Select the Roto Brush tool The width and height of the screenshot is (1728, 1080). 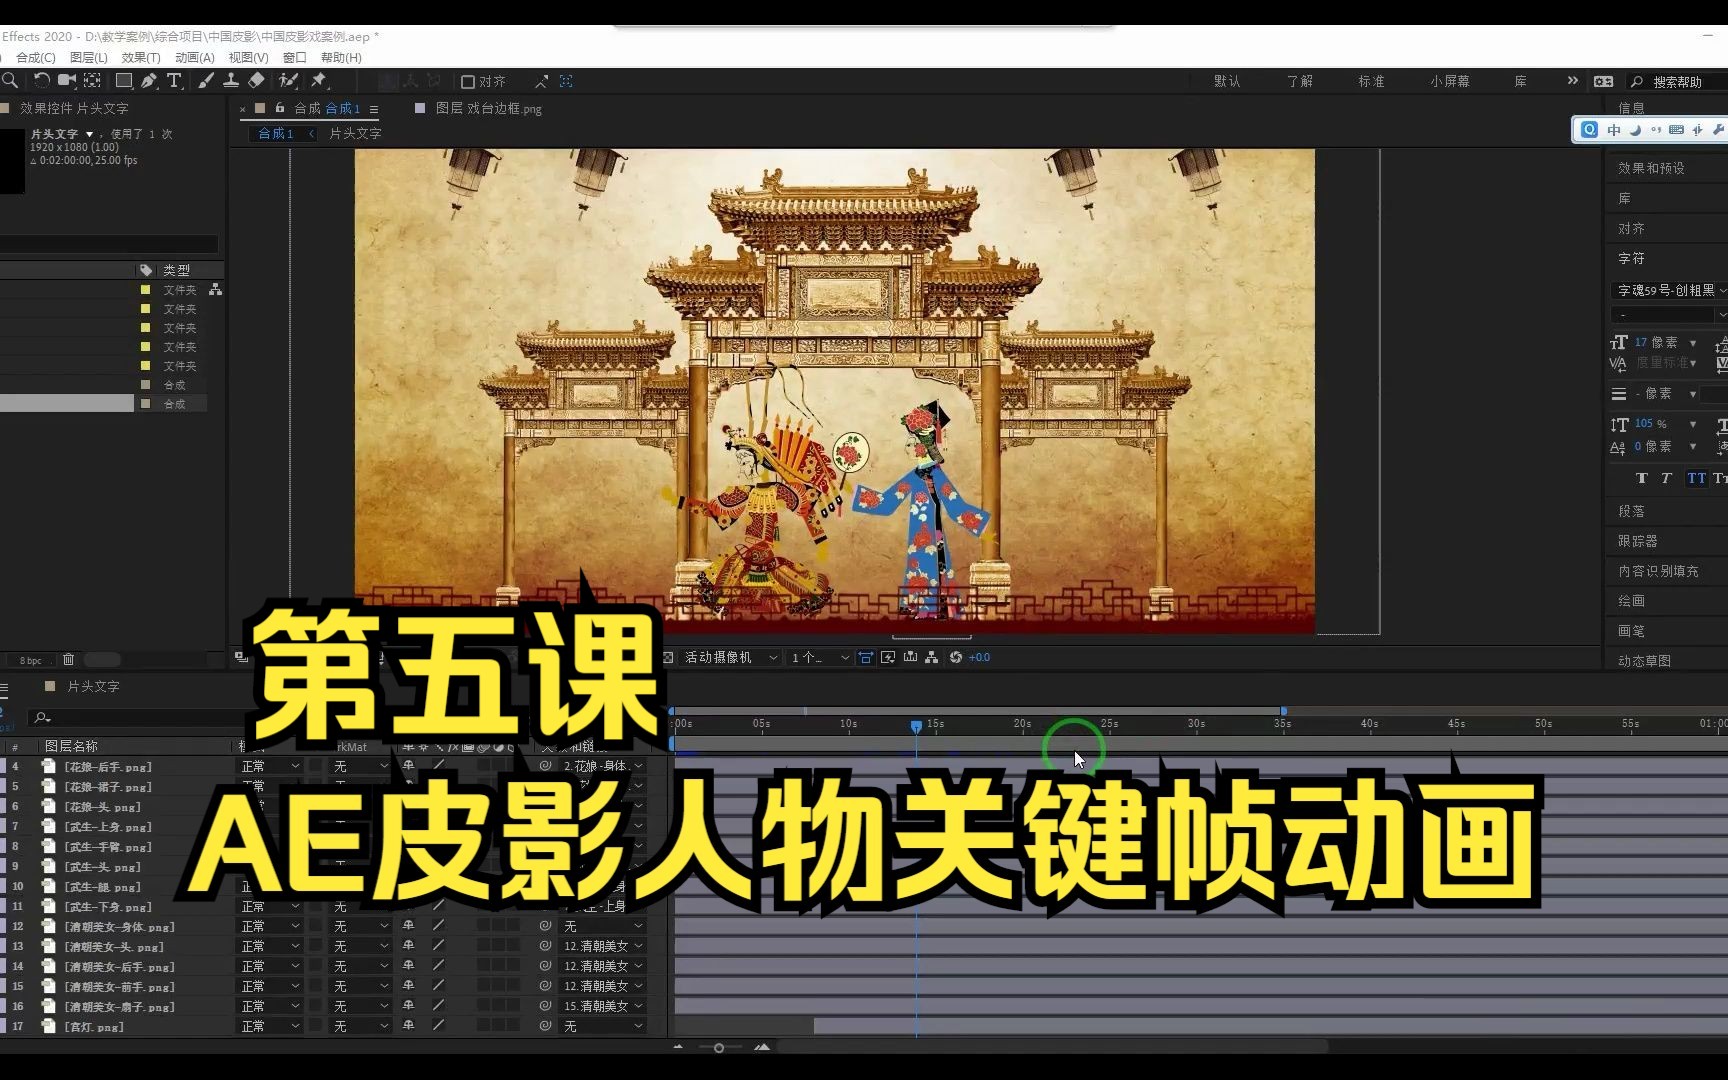coord(288,81)
